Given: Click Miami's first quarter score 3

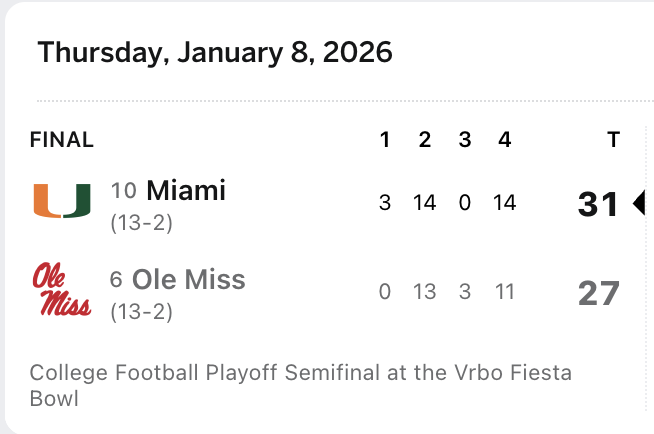Looking at the screenshot, I should click(385, 203).
